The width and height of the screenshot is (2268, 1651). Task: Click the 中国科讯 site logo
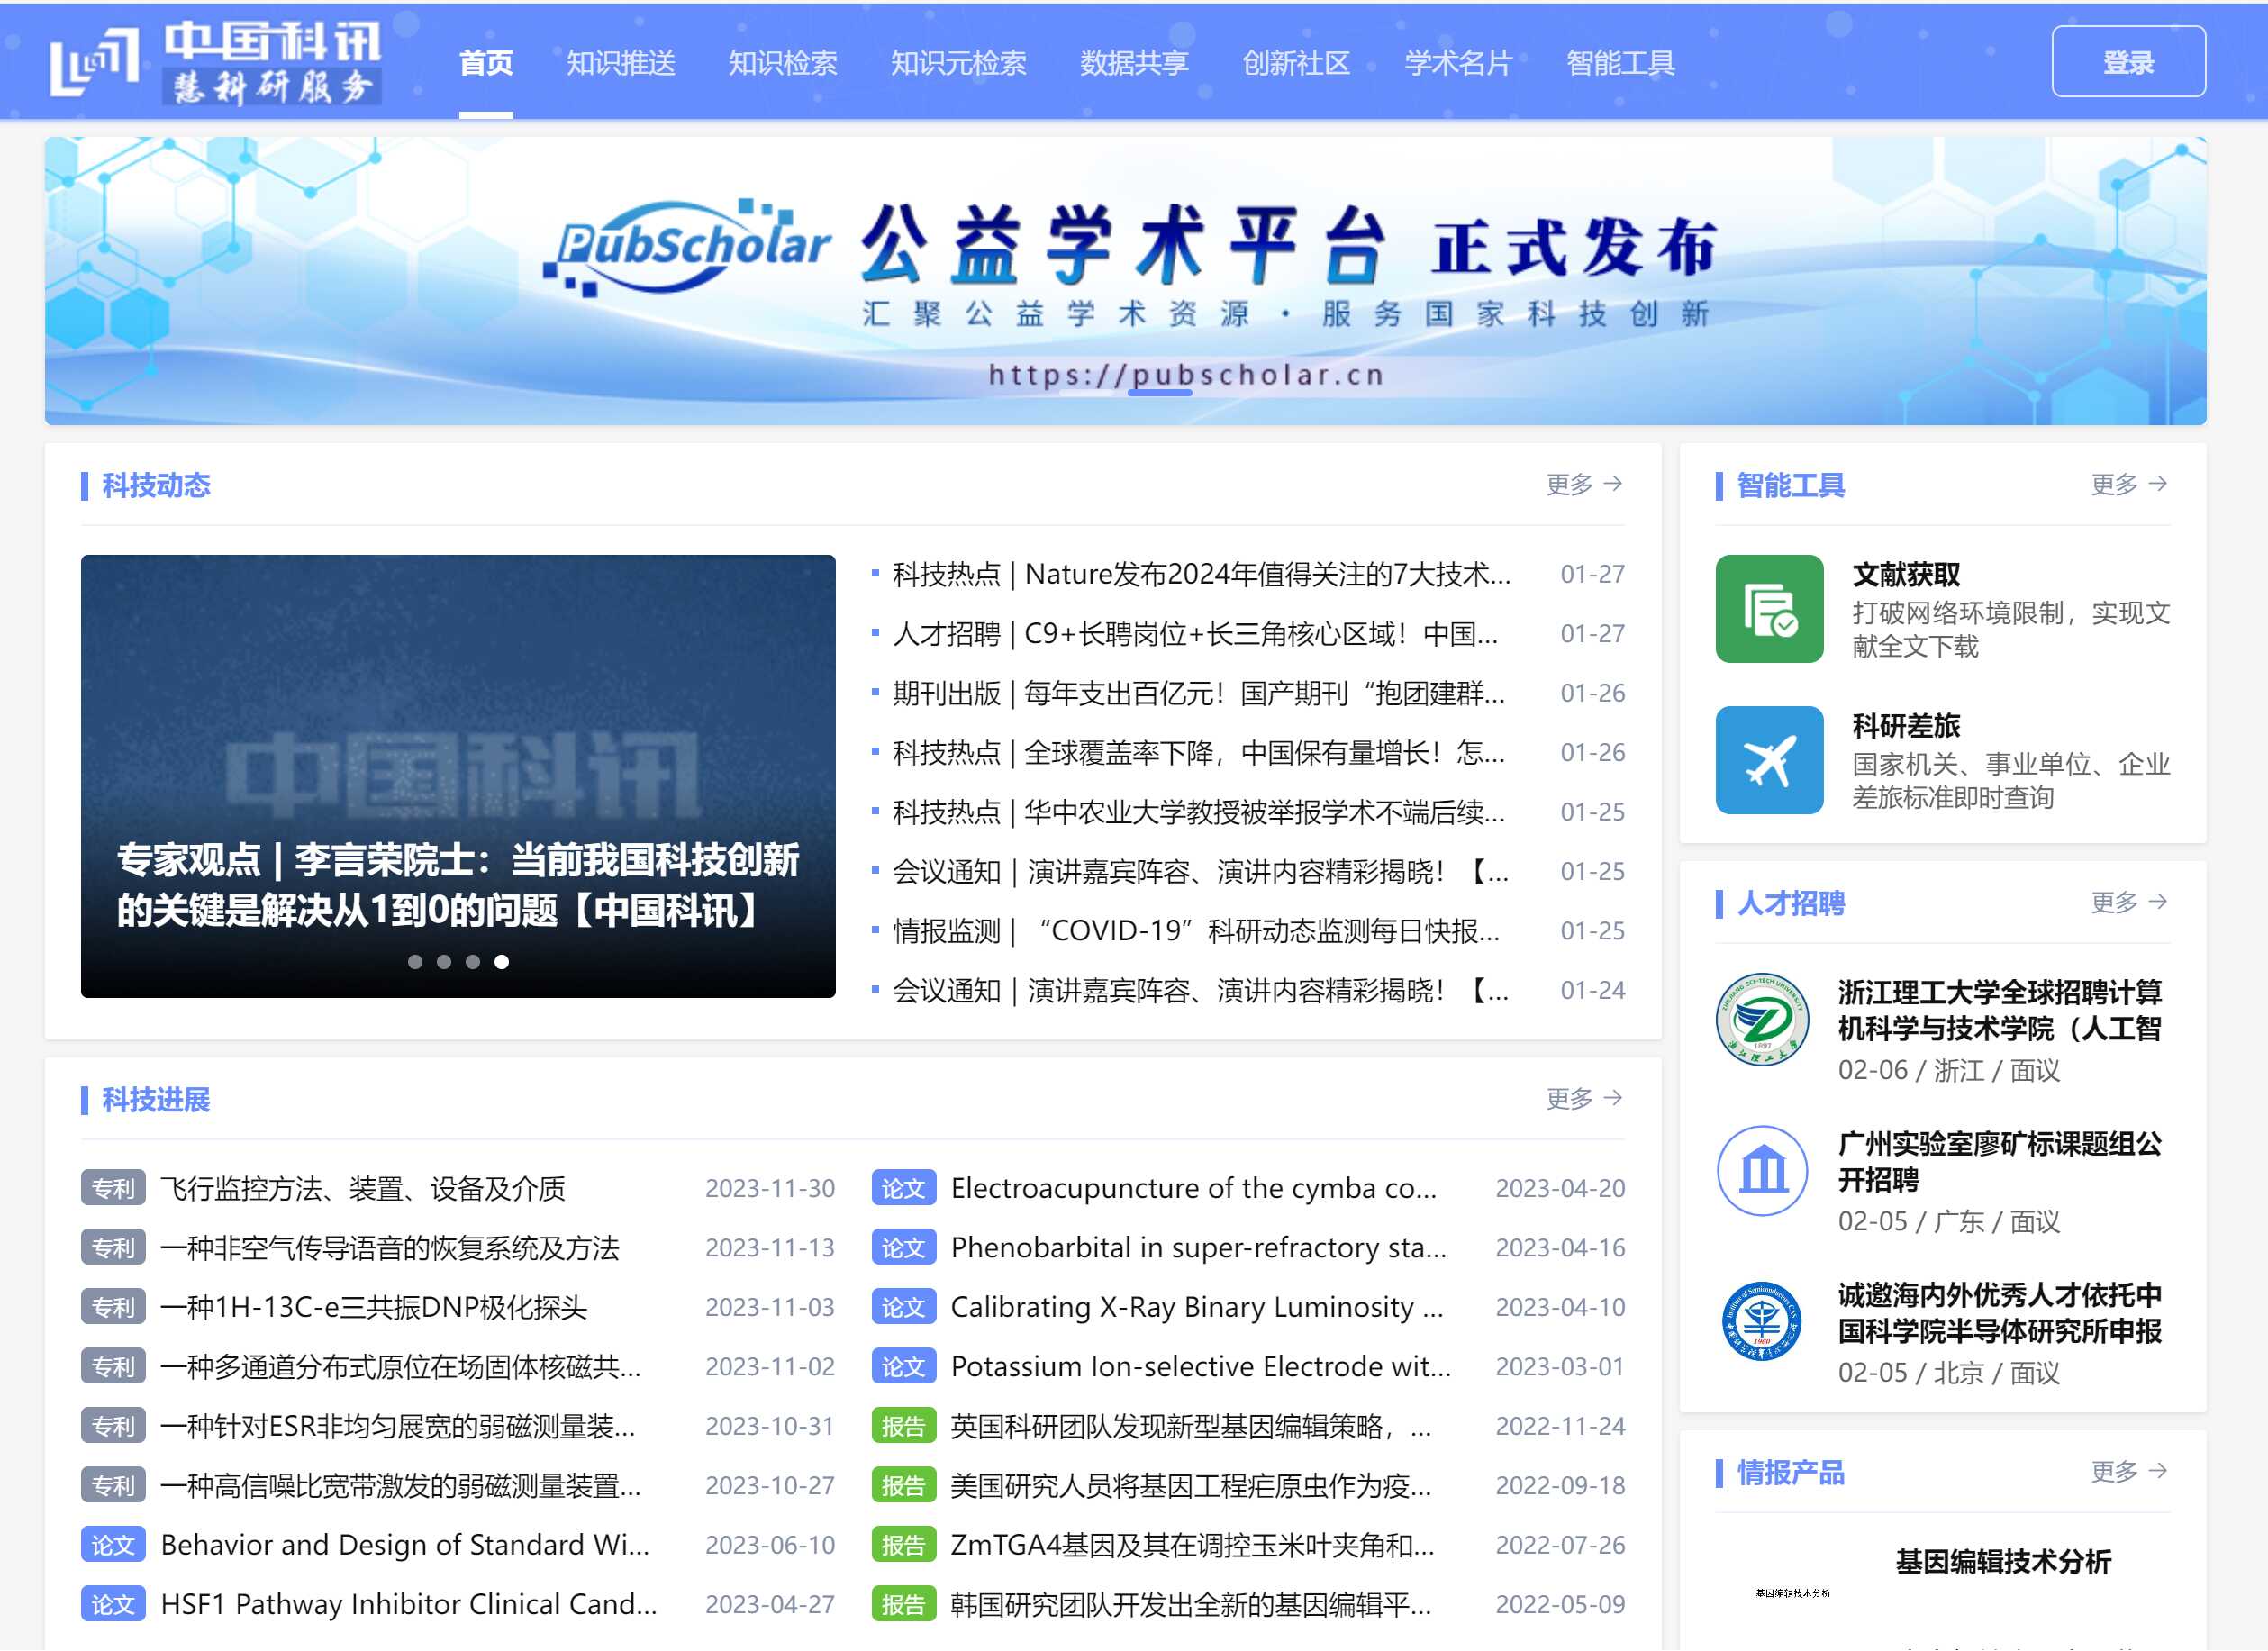pyautogui.click(x=215, y=62)
